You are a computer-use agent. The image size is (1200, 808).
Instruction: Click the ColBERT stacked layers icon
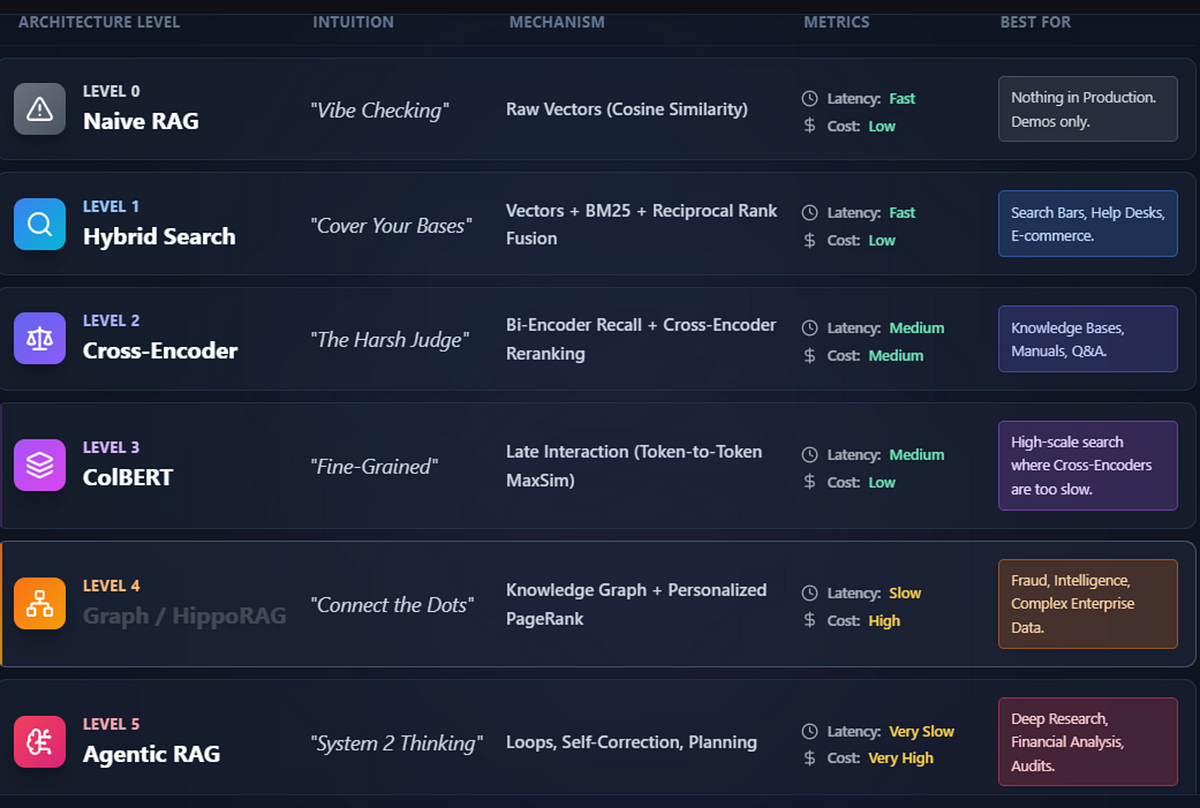[x=40, y=465]
